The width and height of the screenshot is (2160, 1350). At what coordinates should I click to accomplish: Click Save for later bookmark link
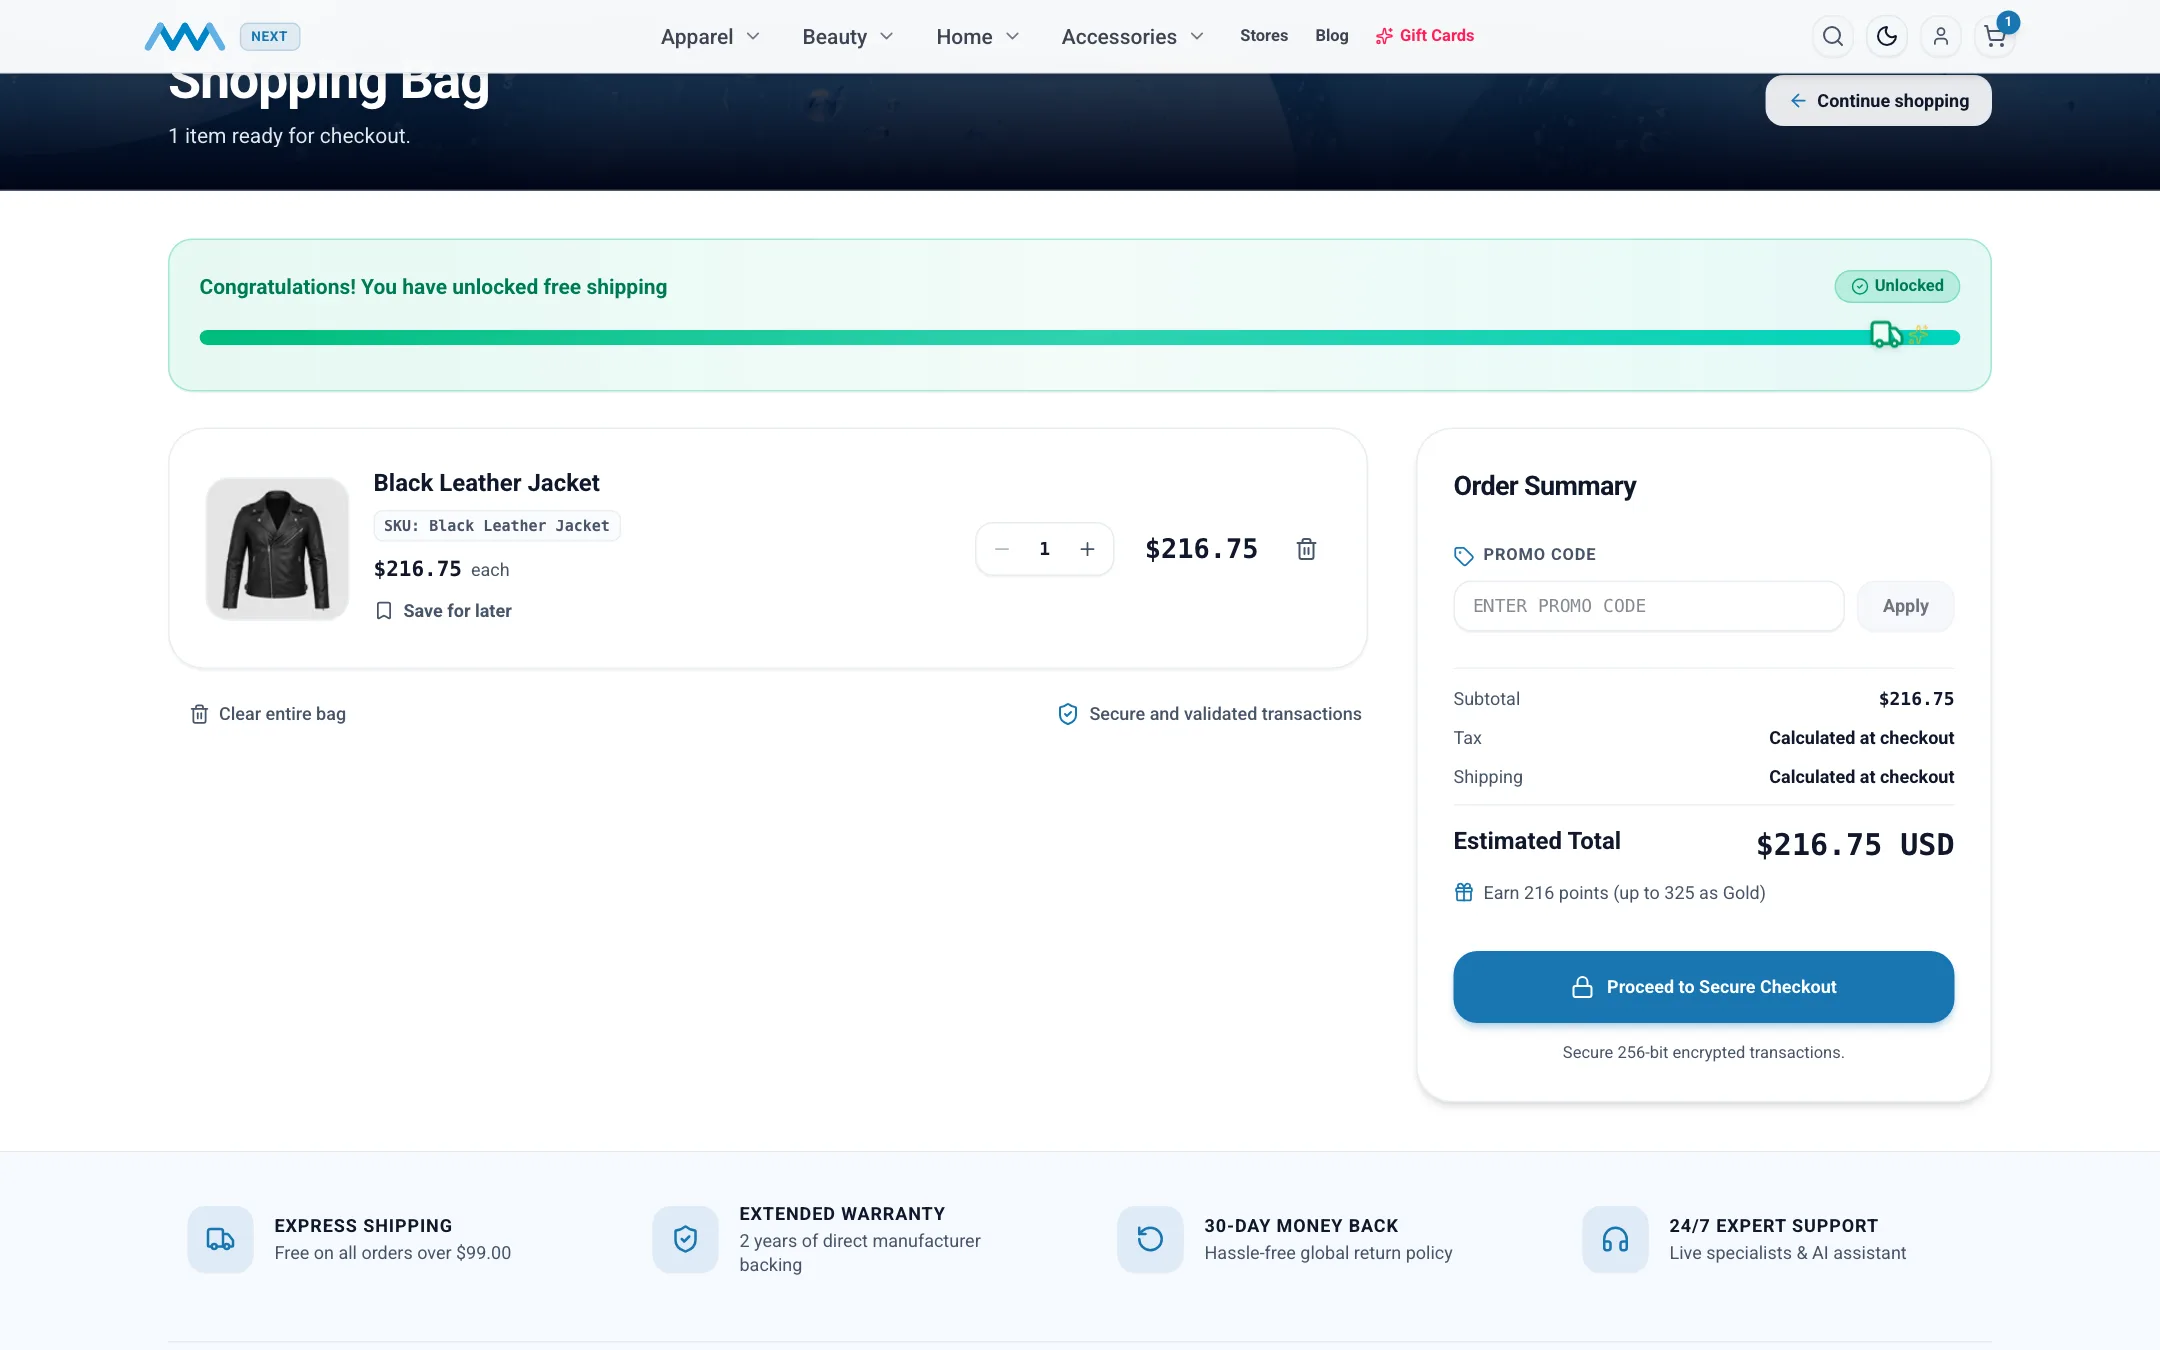pyautogui.click(x=443, y=611)
